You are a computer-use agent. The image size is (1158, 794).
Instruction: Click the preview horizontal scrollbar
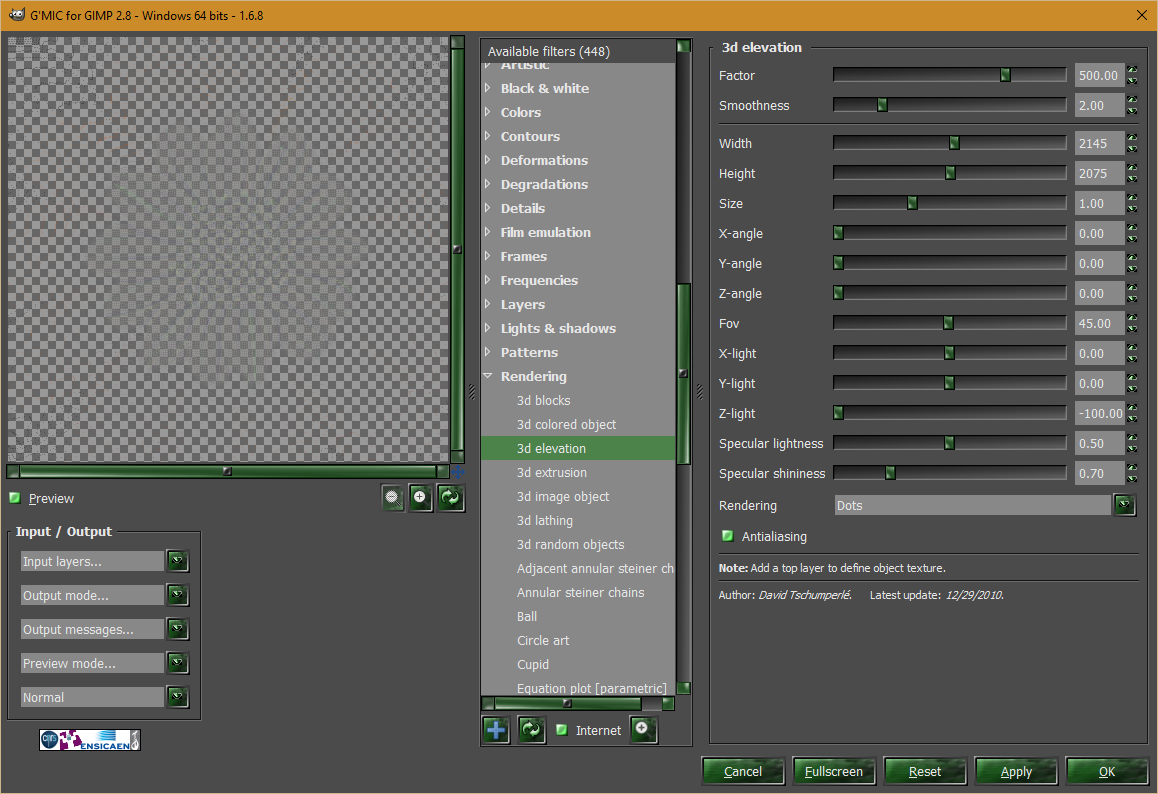[227, 471]
